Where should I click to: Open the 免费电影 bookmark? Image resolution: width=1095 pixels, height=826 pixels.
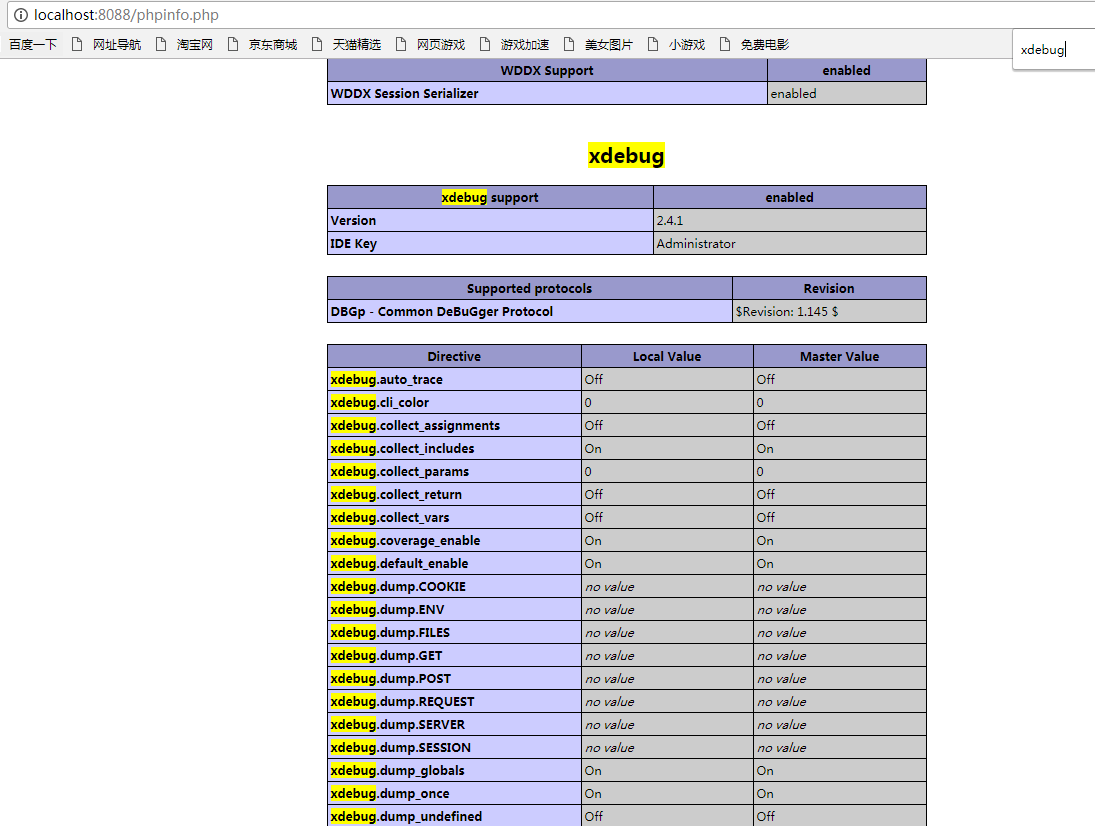pyautogui.click(x=755, y=45)
